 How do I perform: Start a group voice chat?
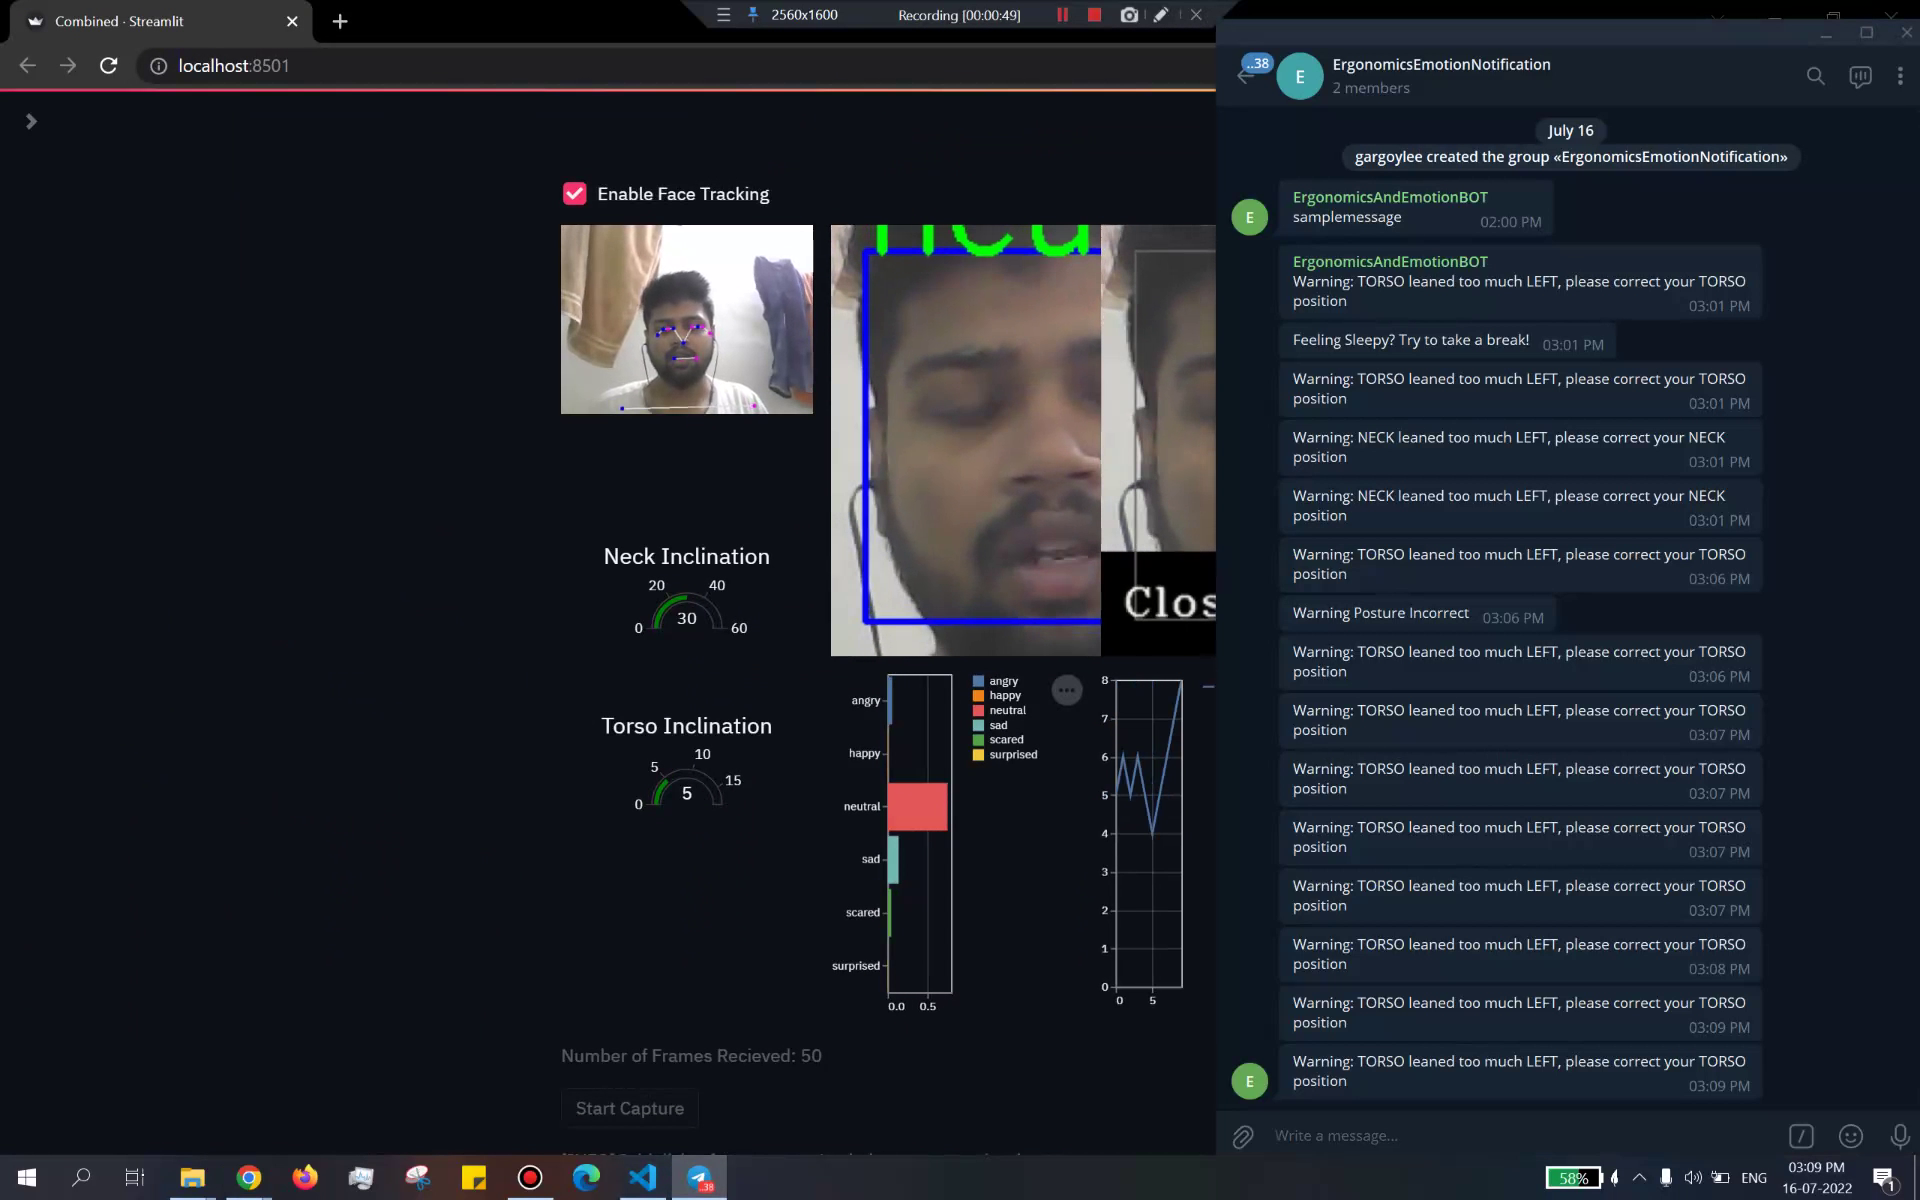1860,76
